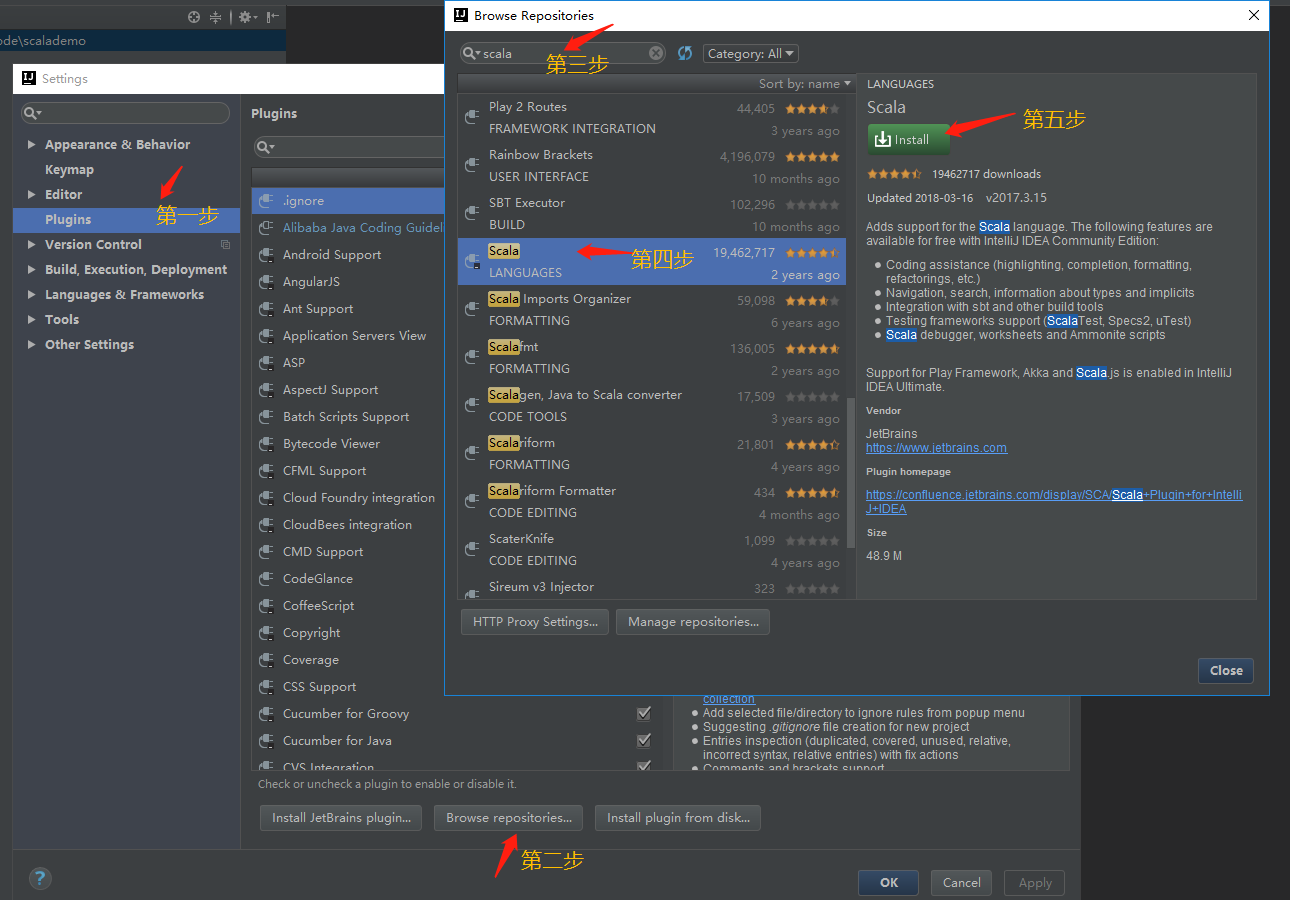This screenshot has width=1290, height=900.
Task: Click the help question mark icon in Settings
Action: point(40,878)
